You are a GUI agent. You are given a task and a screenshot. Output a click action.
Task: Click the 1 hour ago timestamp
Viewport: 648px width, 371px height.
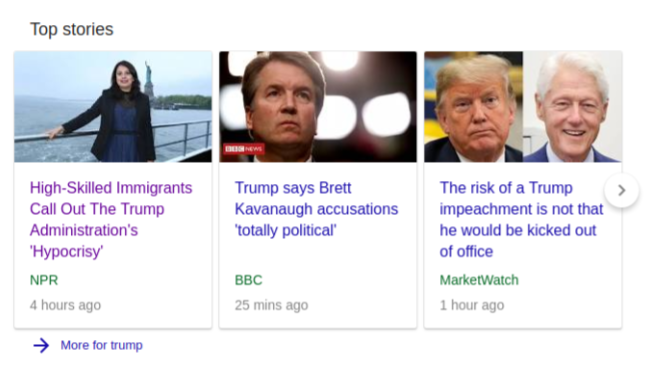tap(472, 305)
